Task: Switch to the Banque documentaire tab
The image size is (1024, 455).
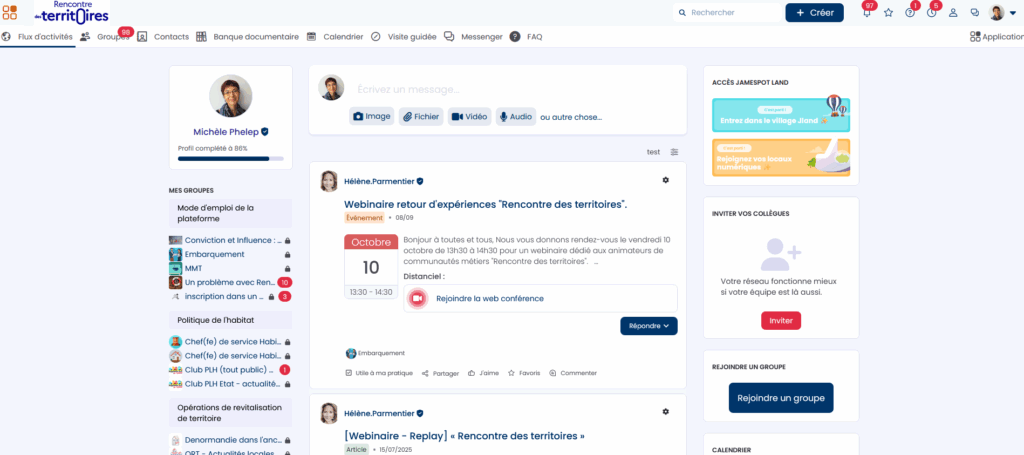Action: (247, 37)
